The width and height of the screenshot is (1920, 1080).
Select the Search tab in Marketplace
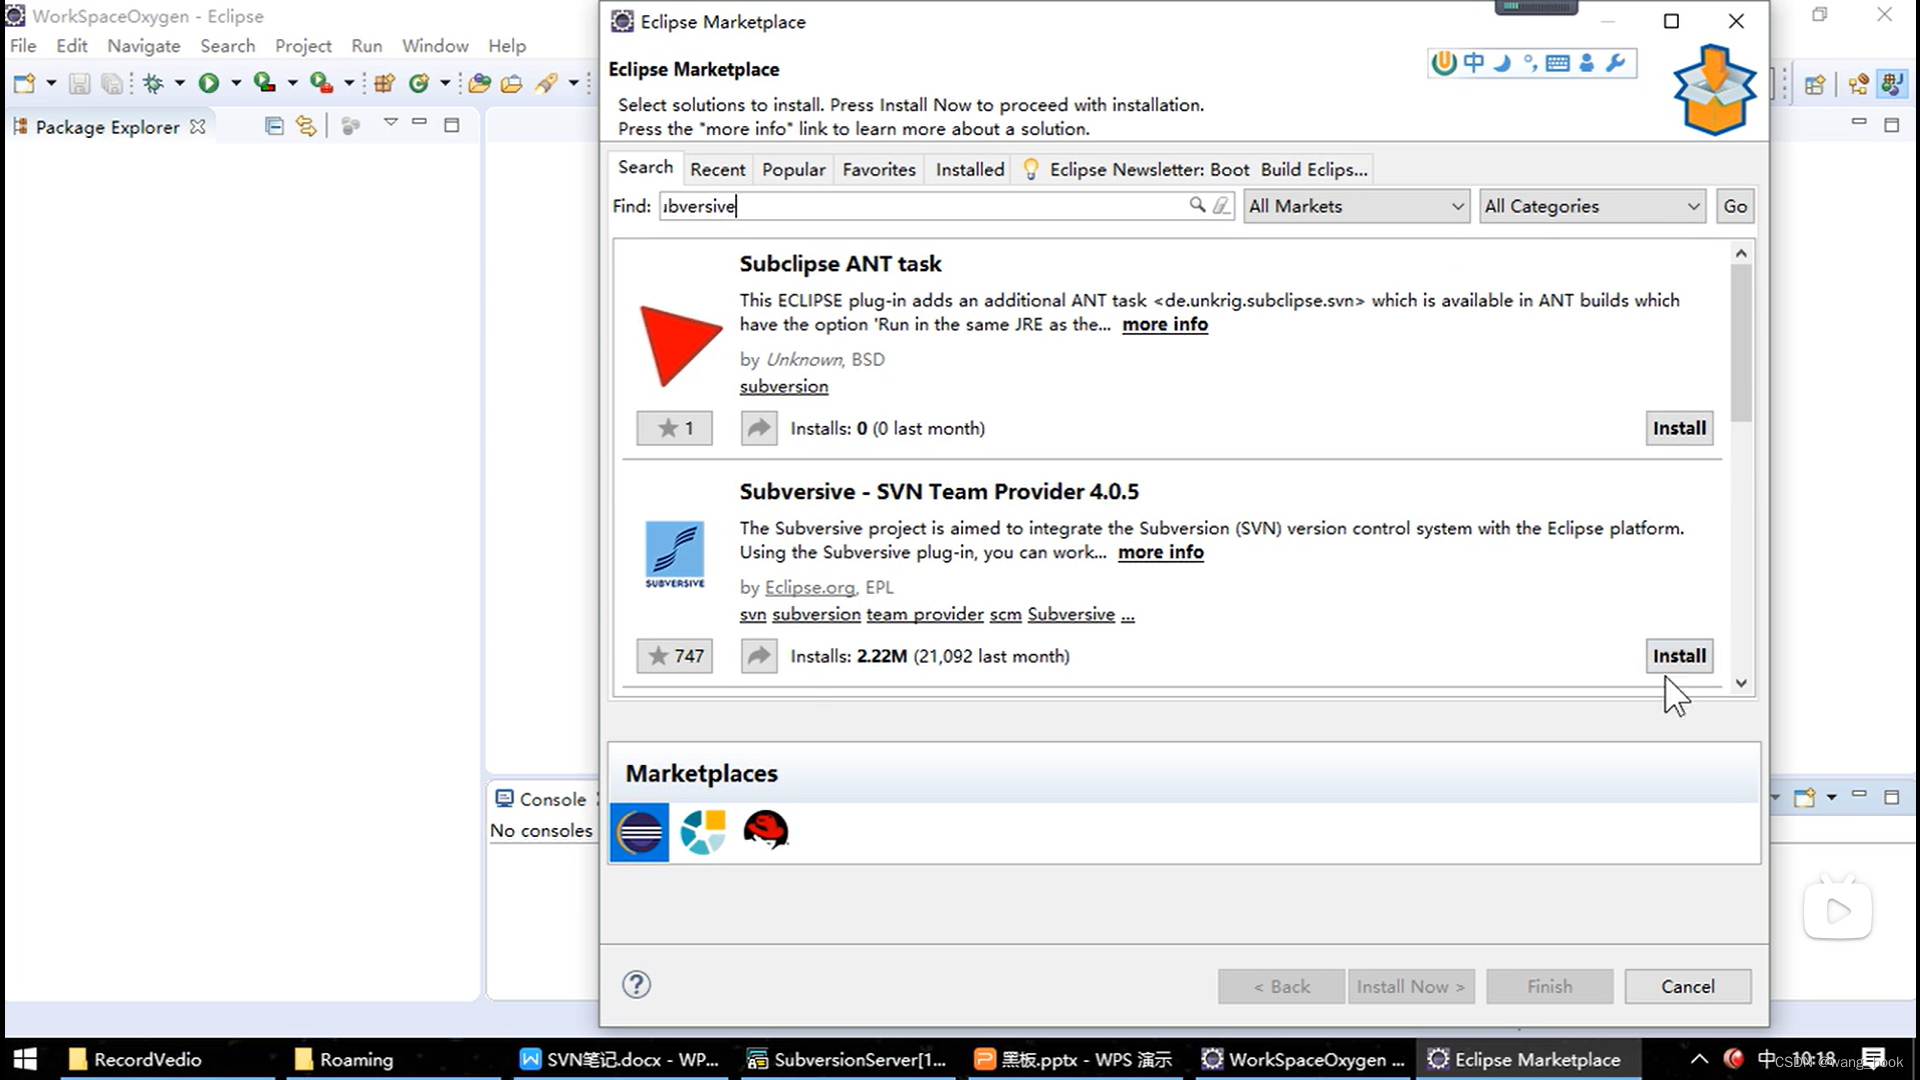point(645,167)
